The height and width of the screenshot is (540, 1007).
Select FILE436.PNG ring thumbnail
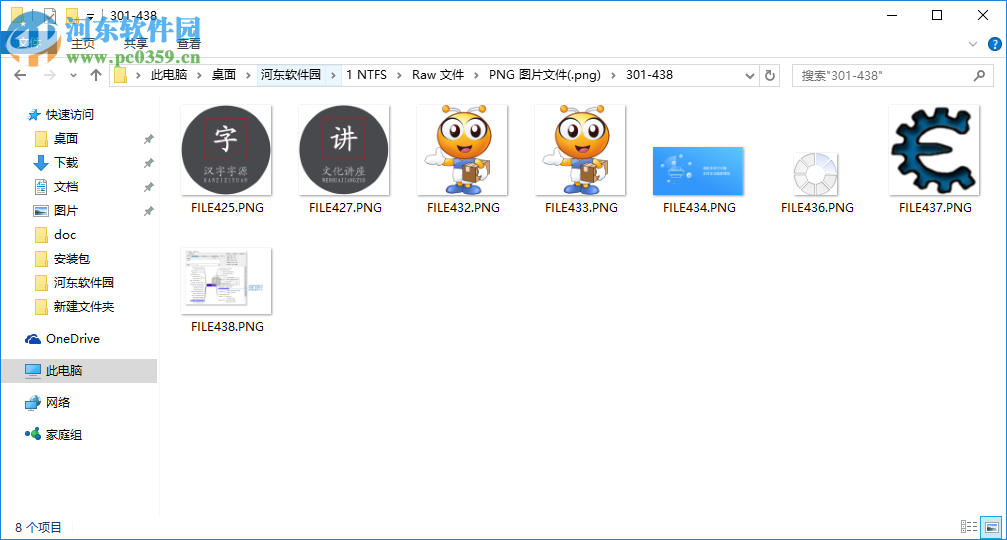816,173
